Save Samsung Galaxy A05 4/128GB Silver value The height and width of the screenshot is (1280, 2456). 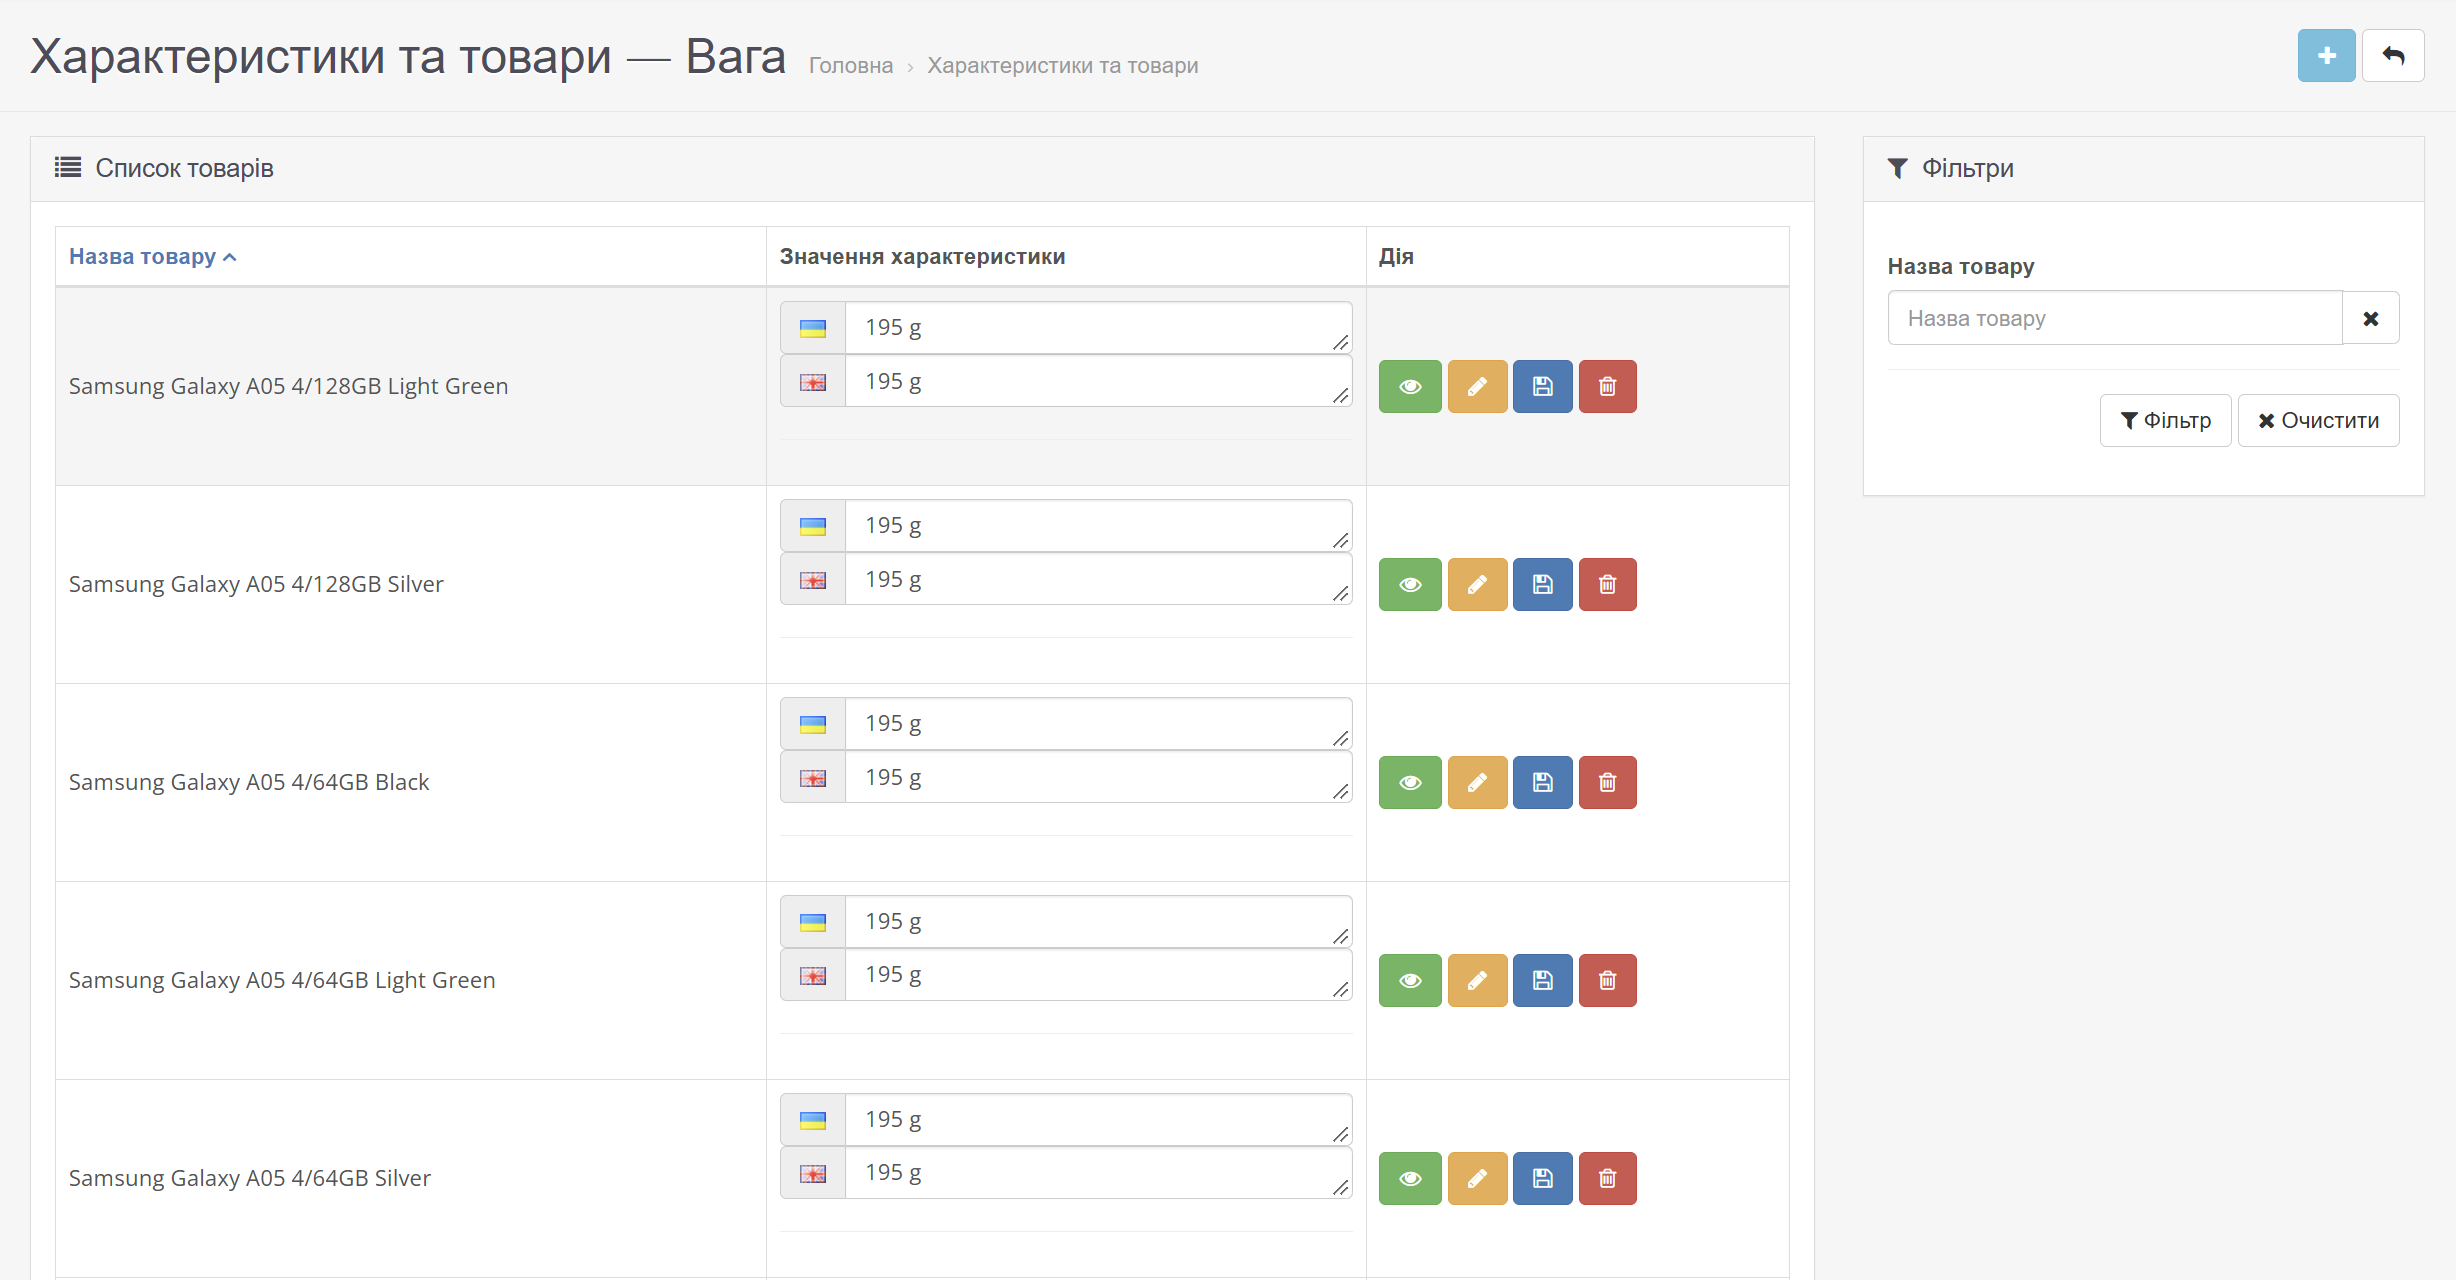(x=1543, y=584)
